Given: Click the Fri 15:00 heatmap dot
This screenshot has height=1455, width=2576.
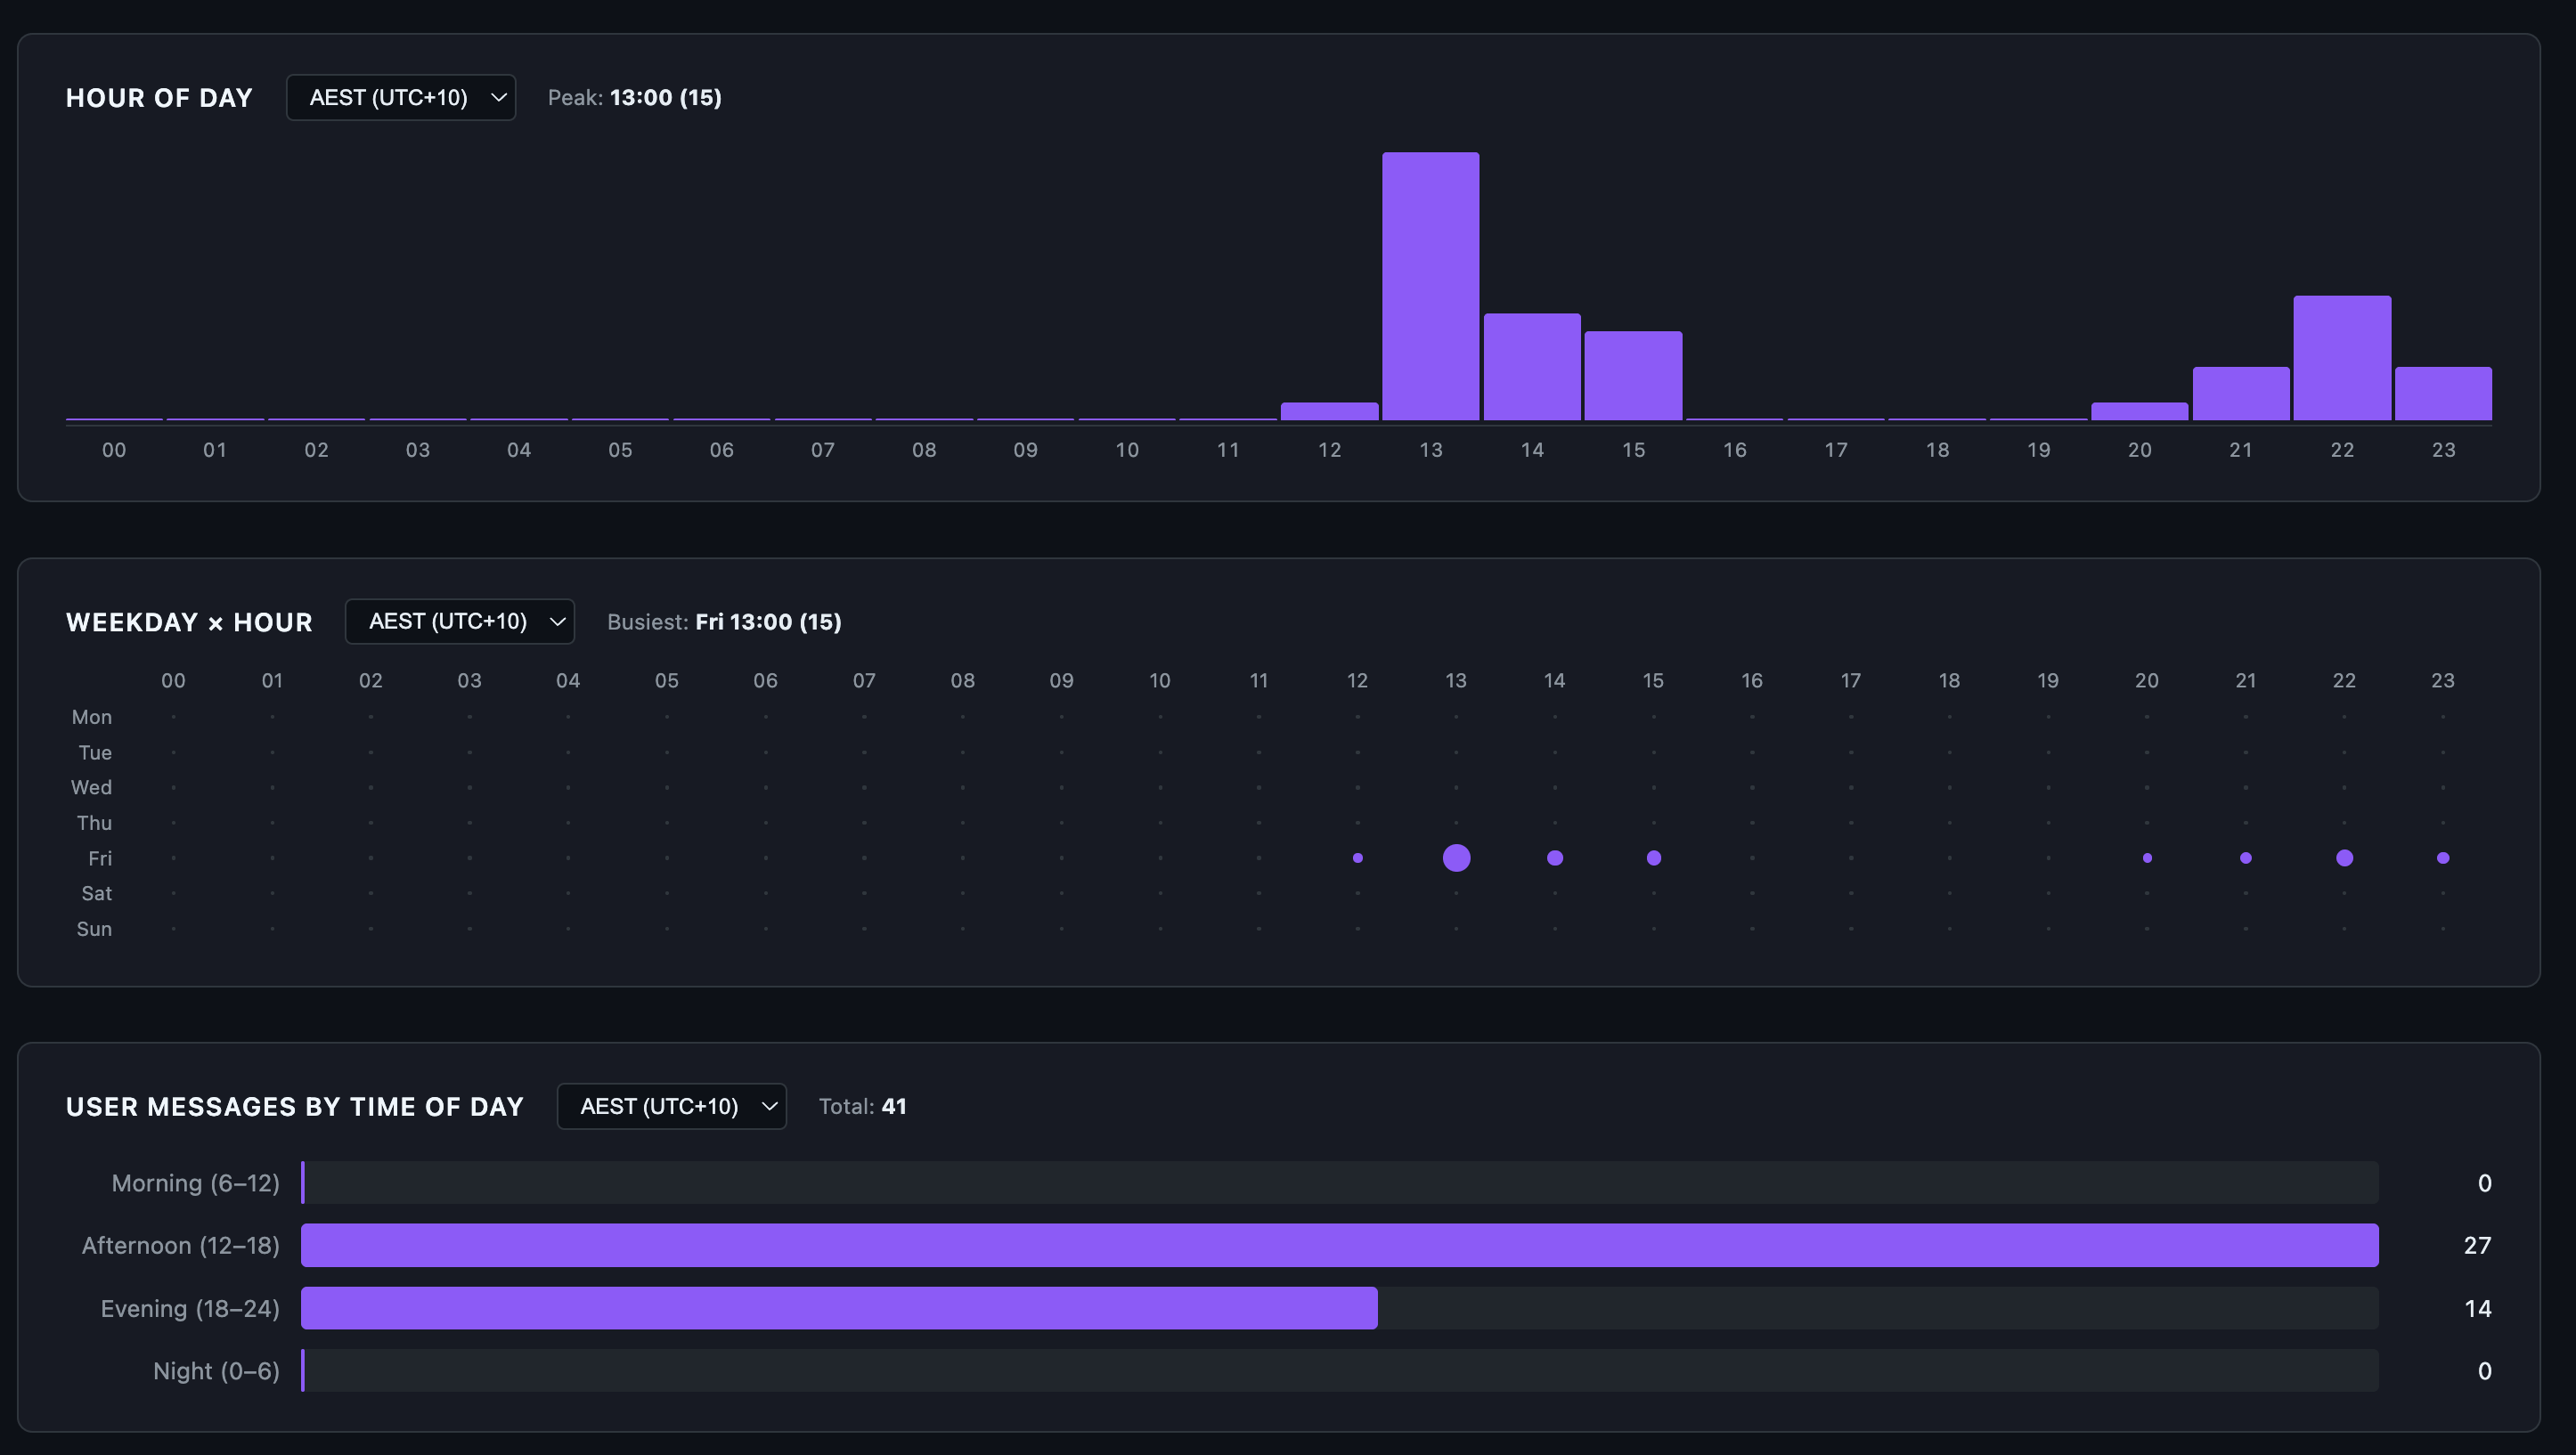Looking at the screenshot, I should [1653, 858].
